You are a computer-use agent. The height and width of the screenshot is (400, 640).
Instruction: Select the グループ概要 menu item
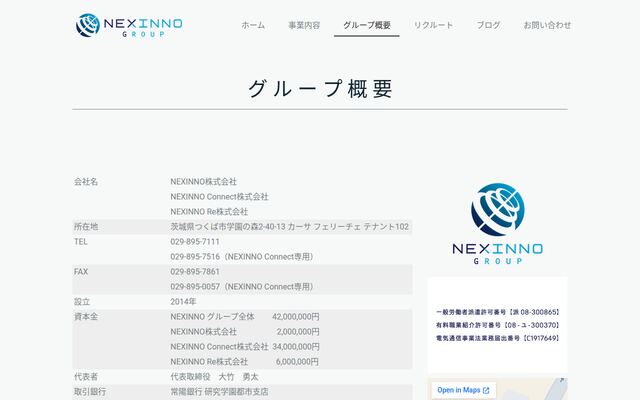coord(367,25)
